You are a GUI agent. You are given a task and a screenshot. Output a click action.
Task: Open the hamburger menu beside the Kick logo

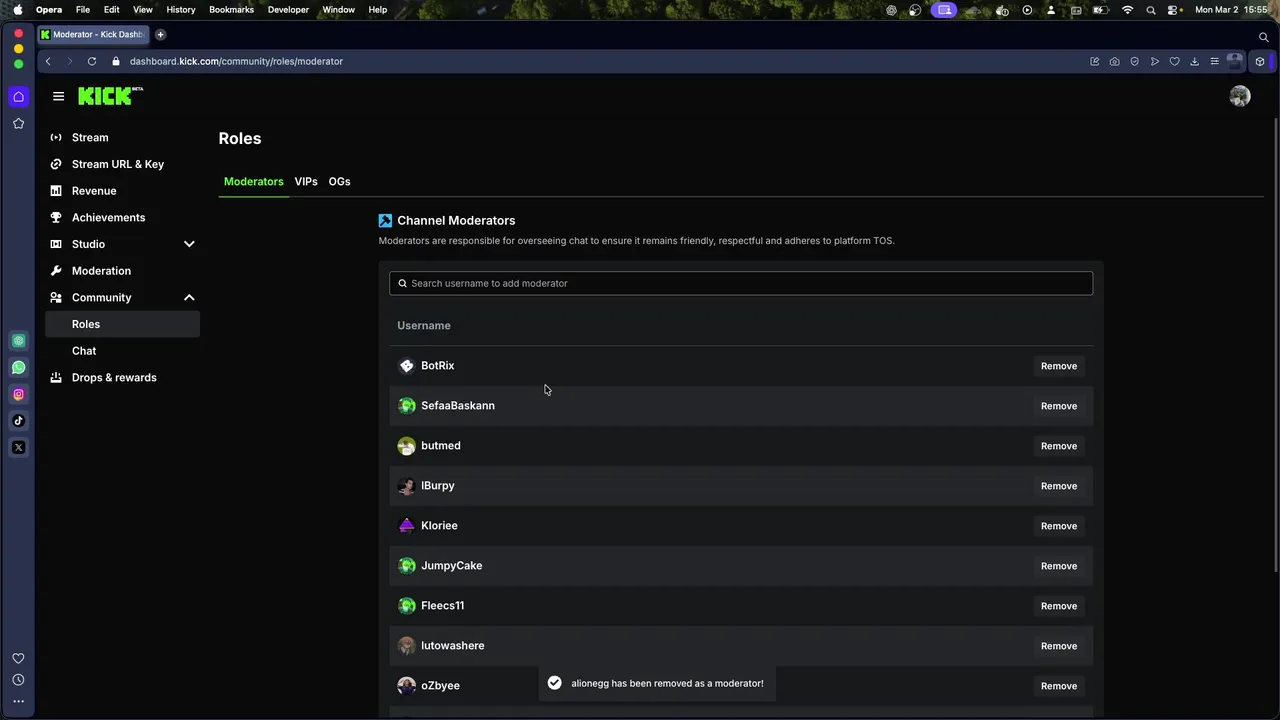click(x=58, y=96)
